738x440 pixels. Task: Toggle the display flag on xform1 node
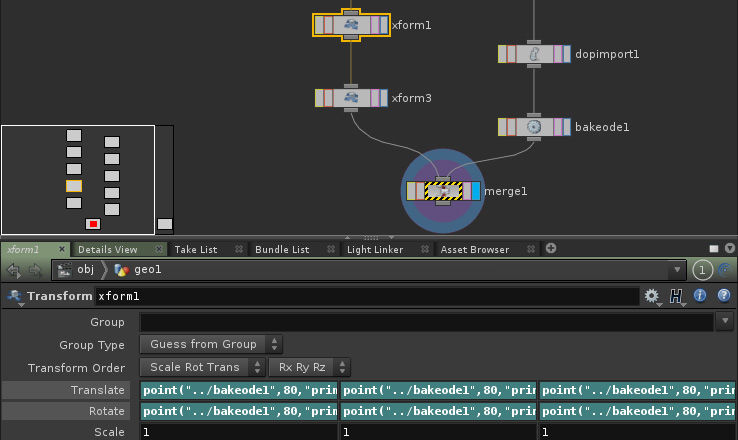click(x=382, y=25)
